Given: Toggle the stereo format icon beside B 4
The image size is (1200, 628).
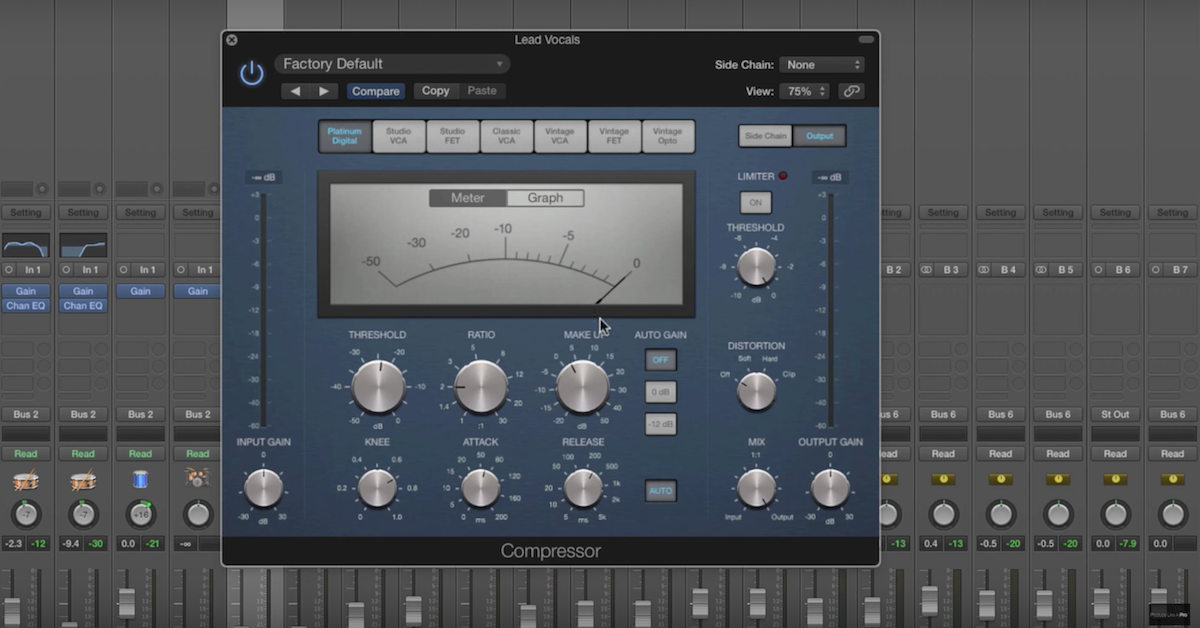Looking at the screenshot, I should [x=984, y=270].
